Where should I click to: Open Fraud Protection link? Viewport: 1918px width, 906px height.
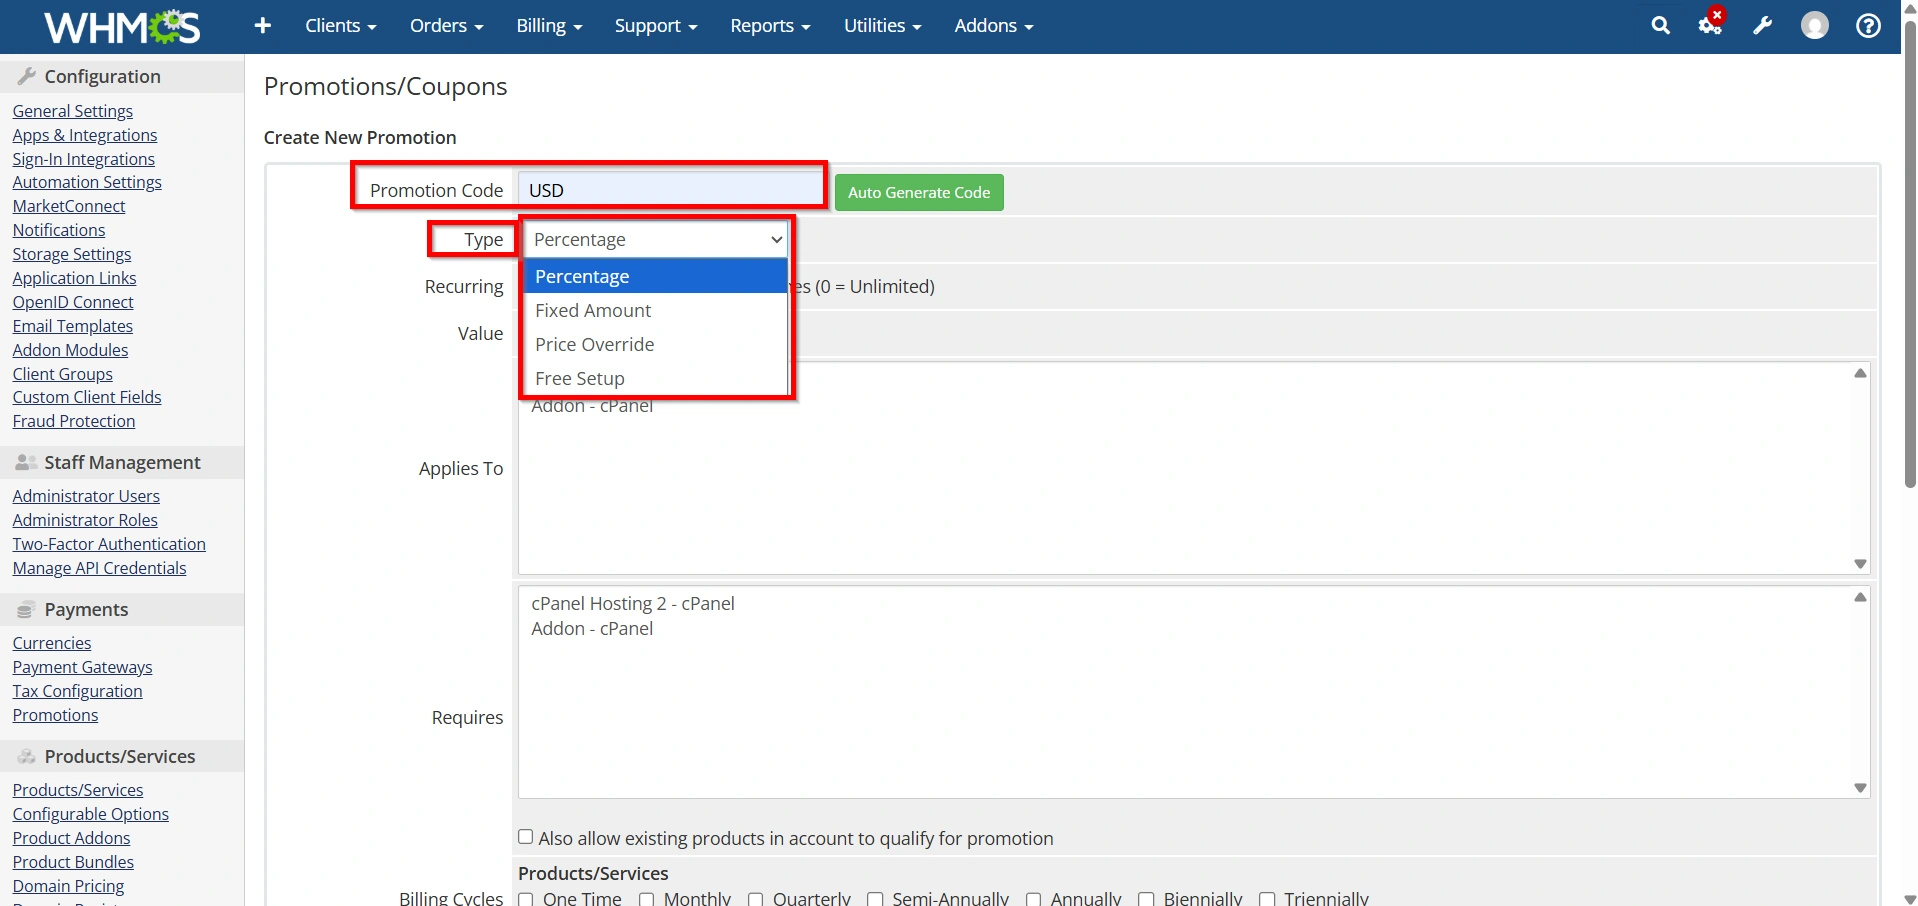(x=74, y=421)
